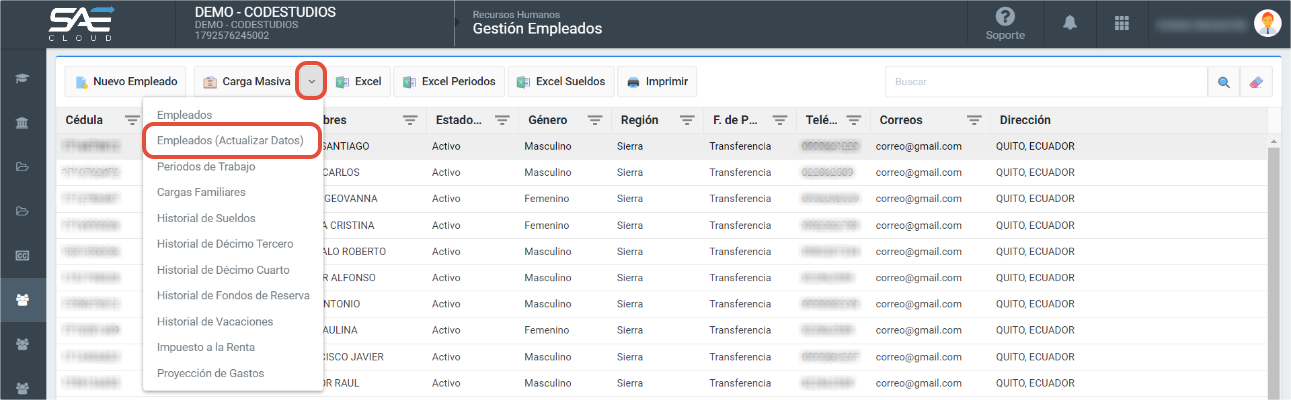Select Empleados menu entry
Image resolution: width=1291 pixels, height=400 pixels.
[231, 115]
